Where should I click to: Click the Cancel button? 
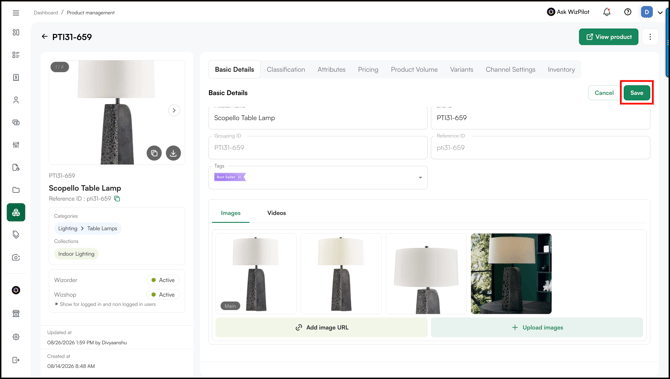604,93
